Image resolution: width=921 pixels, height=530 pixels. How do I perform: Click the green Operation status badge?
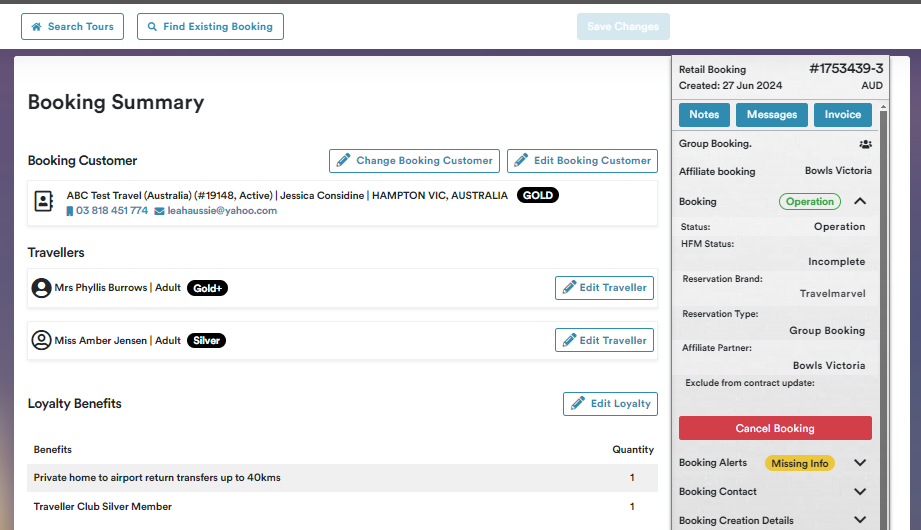pyautogui.click(x=810, y=202)
